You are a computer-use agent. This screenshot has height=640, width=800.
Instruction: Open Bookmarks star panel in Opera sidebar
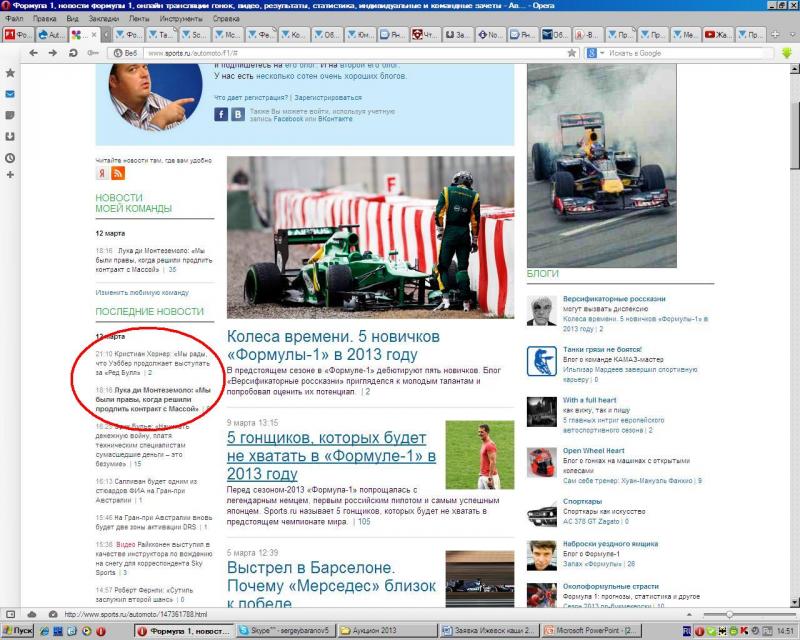[10, 73]
